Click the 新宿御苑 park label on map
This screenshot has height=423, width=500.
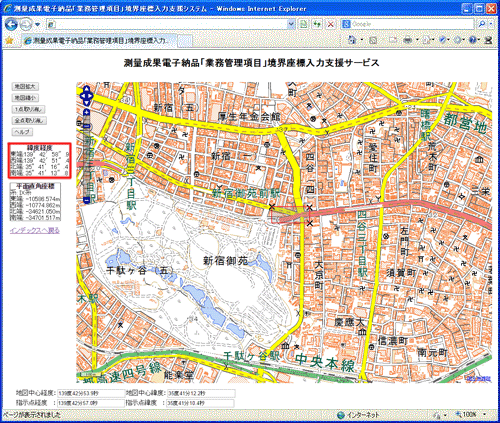(x=226, y=260)
